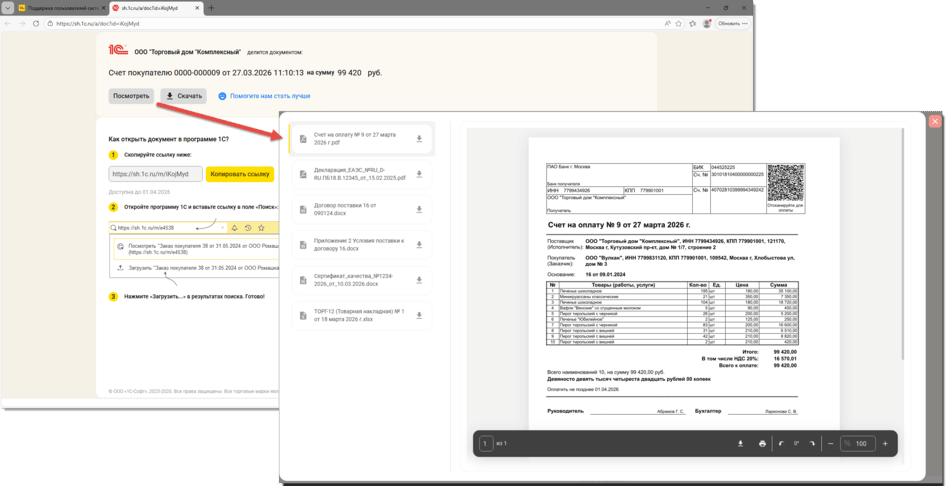Screen dimensions: 950x486
Task: Close the document preview overlay
Action: click(935, 121)
